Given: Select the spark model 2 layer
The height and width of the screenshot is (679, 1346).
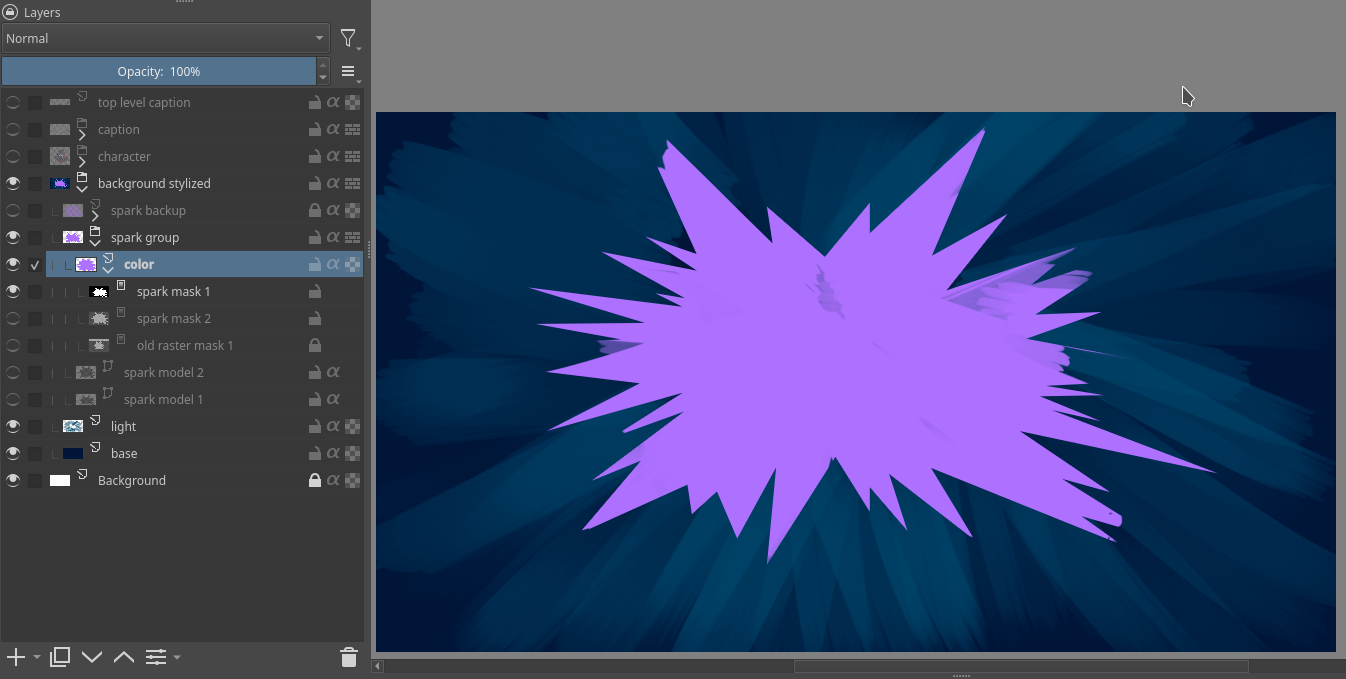Looking at the screenshot, I should point(163,372).
